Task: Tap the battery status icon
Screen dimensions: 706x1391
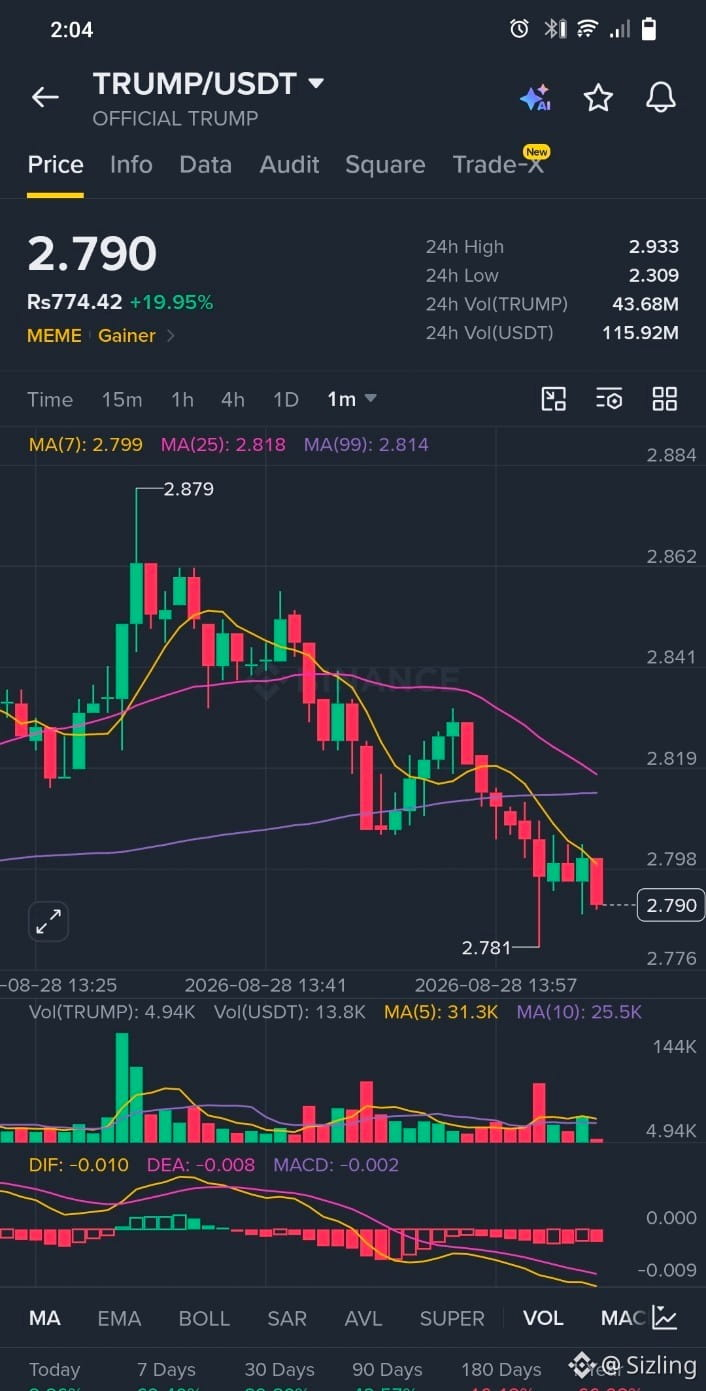Action: click(649, 29)
